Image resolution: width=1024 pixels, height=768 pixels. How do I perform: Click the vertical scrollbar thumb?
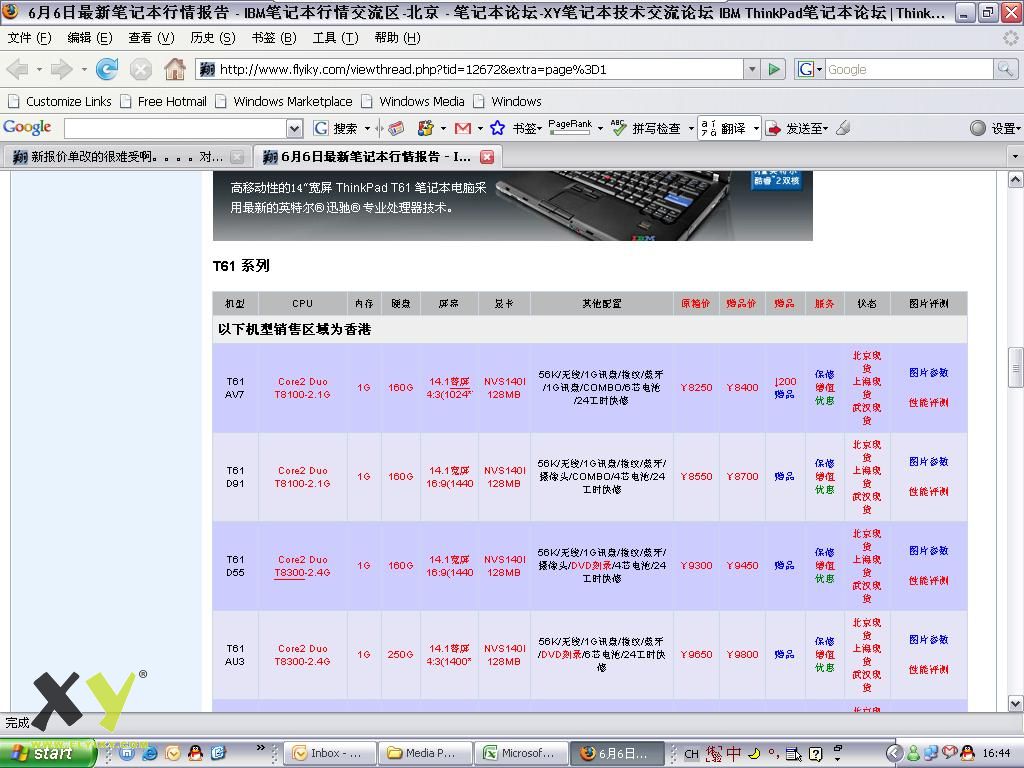1016,368
